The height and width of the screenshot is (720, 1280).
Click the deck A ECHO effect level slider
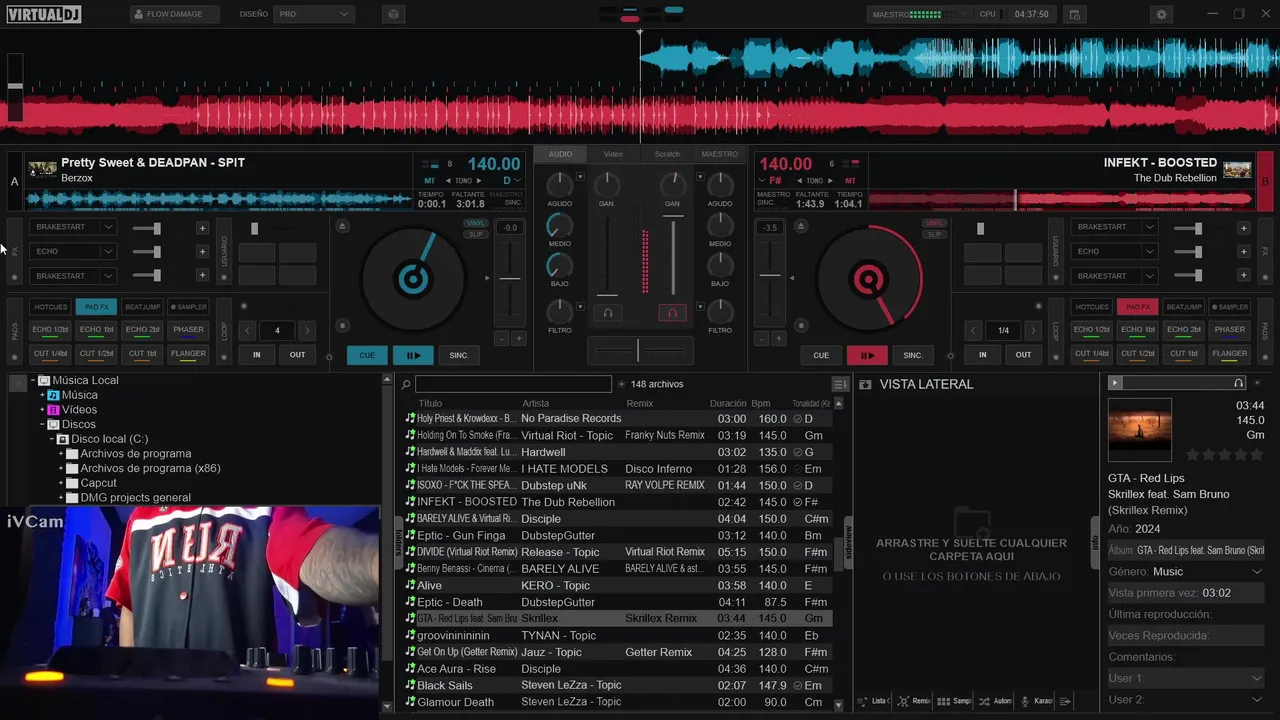[x=146, y=252]
